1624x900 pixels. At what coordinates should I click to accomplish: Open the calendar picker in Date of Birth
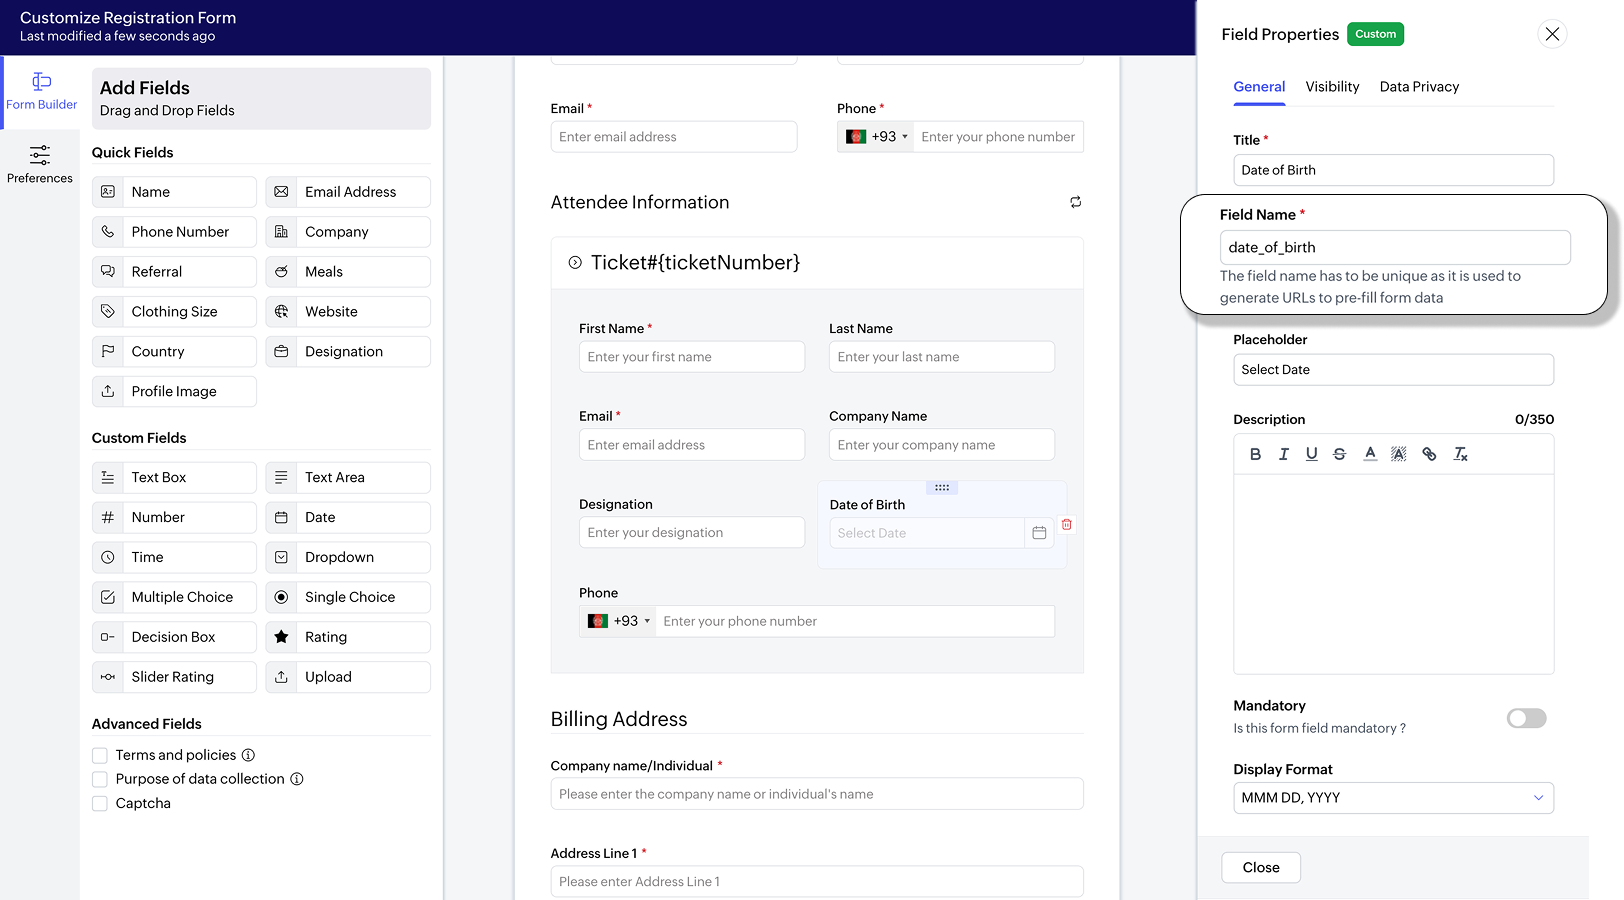[1039, 533]
